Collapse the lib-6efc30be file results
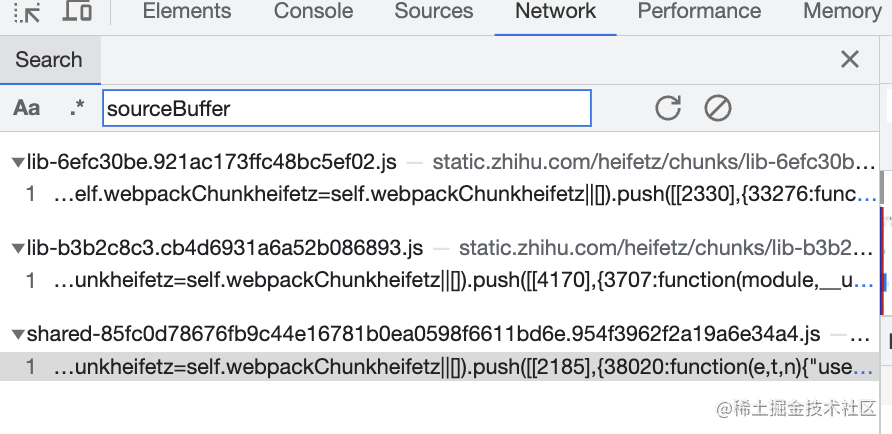This screenshot has width=892, height=434. (17, 162)
